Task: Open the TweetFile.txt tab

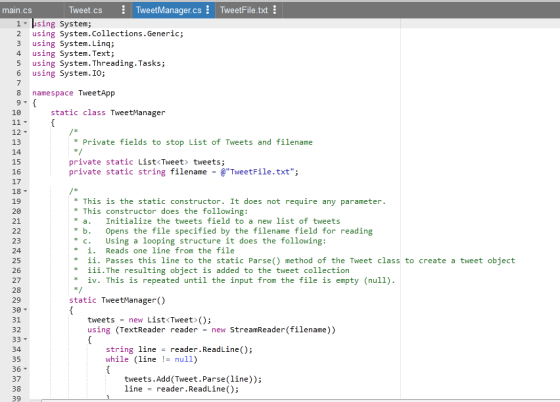Action: point(244,10)
